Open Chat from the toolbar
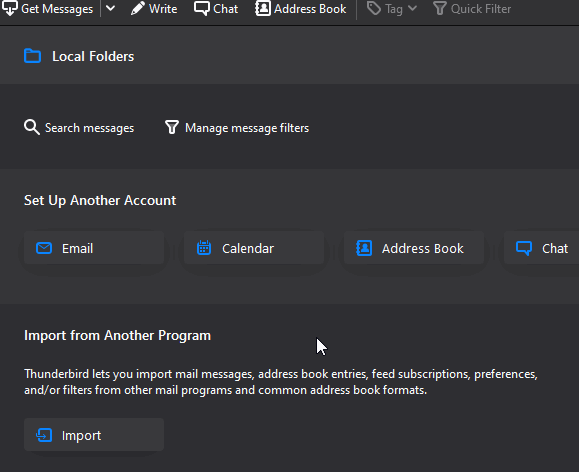 (x=216, y=8)
